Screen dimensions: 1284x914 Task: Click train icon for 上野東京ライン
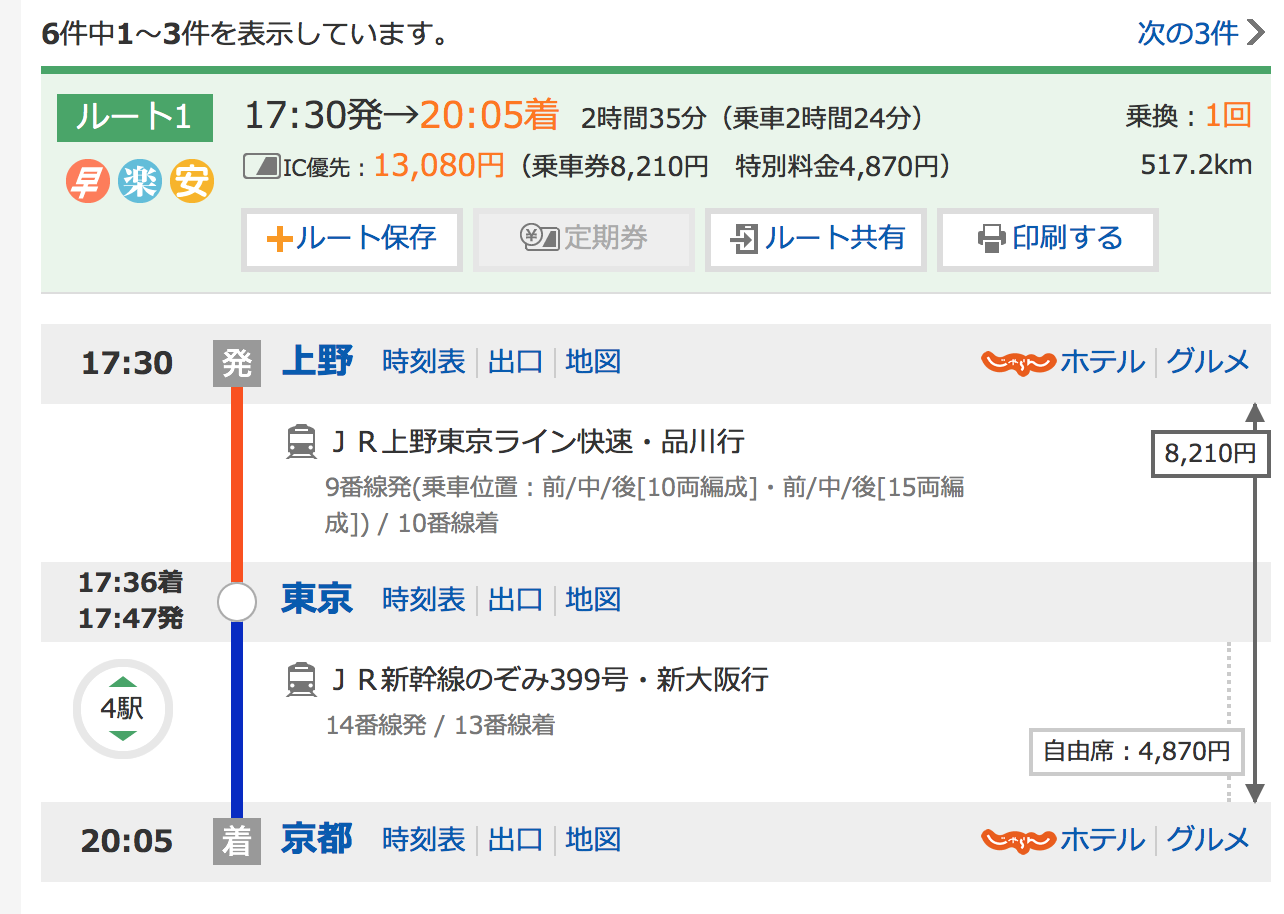coord(301,441)
